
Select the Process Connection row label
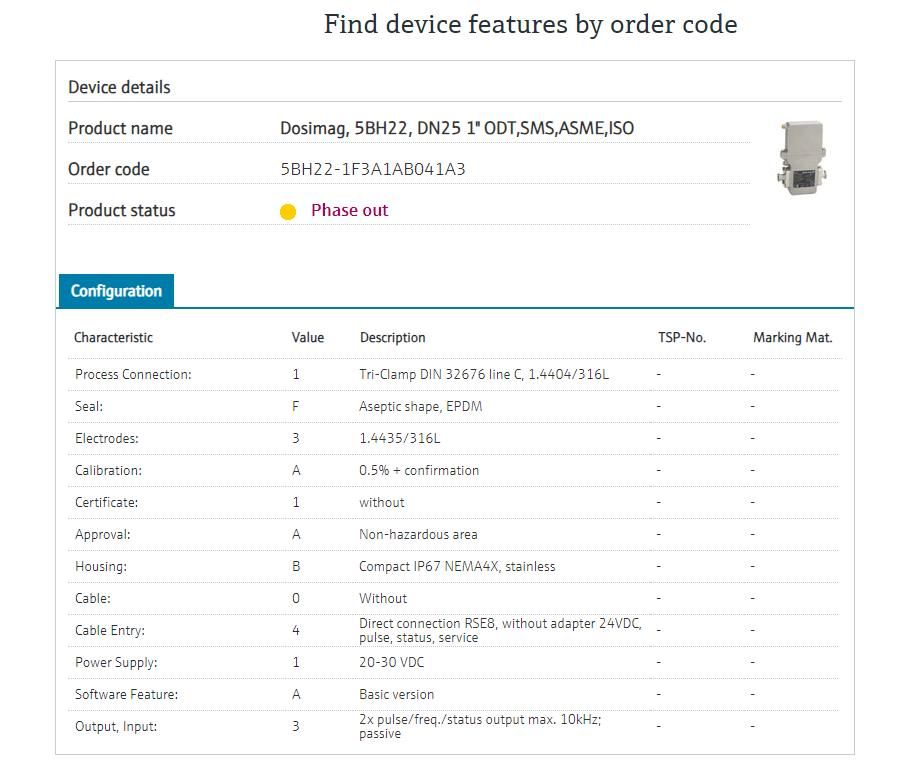[133, 374]
